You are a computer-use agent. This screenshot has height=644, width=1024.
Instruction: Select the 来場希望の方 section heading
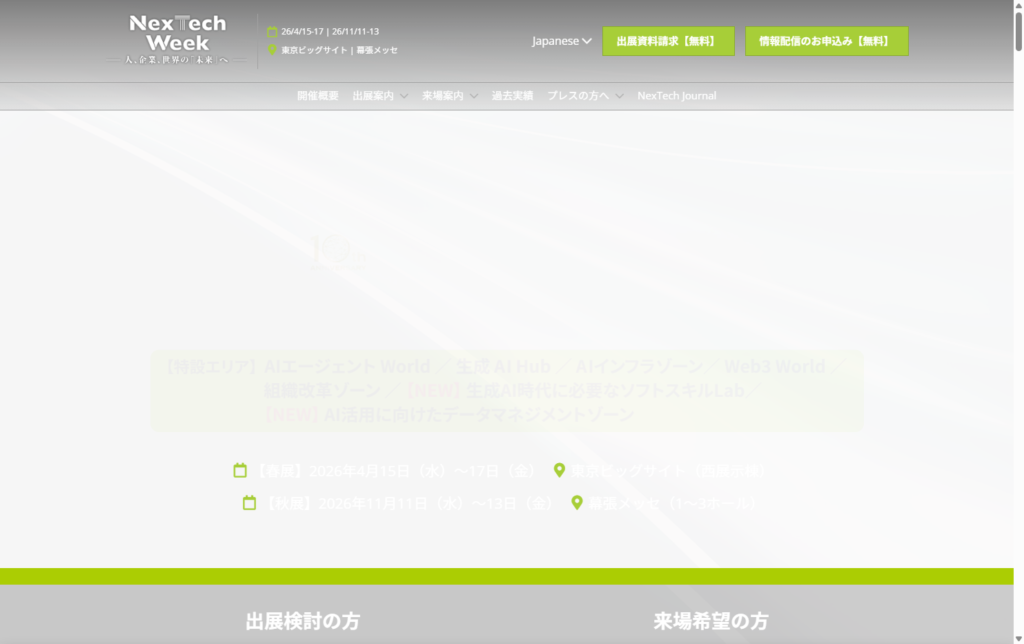pyautogui.click(x=711, y=621)
